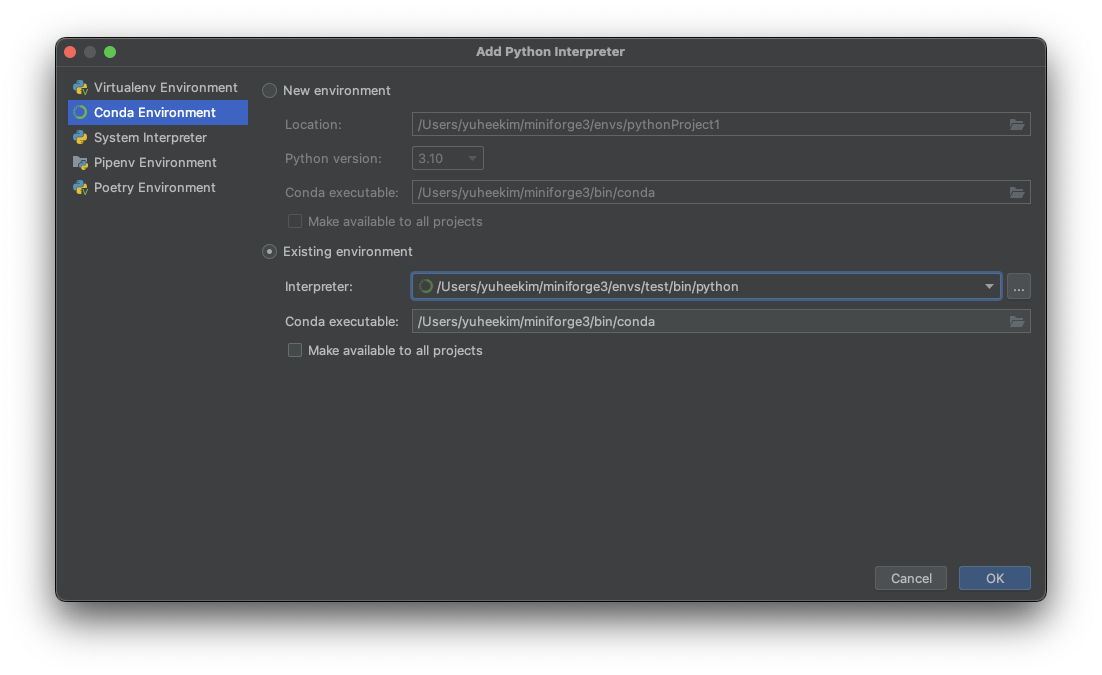
Task: Select Poetry Environment in sidebar
Action: click(157, 188)
